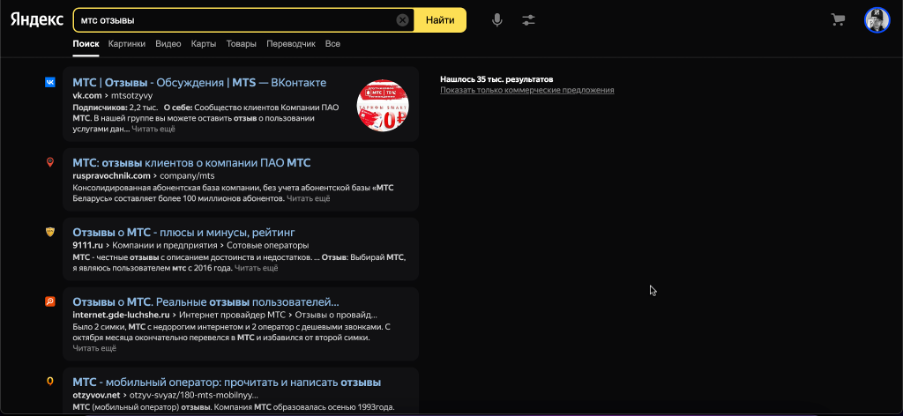
Task: Open the shopping cart icon
Action: pos(838,20)
